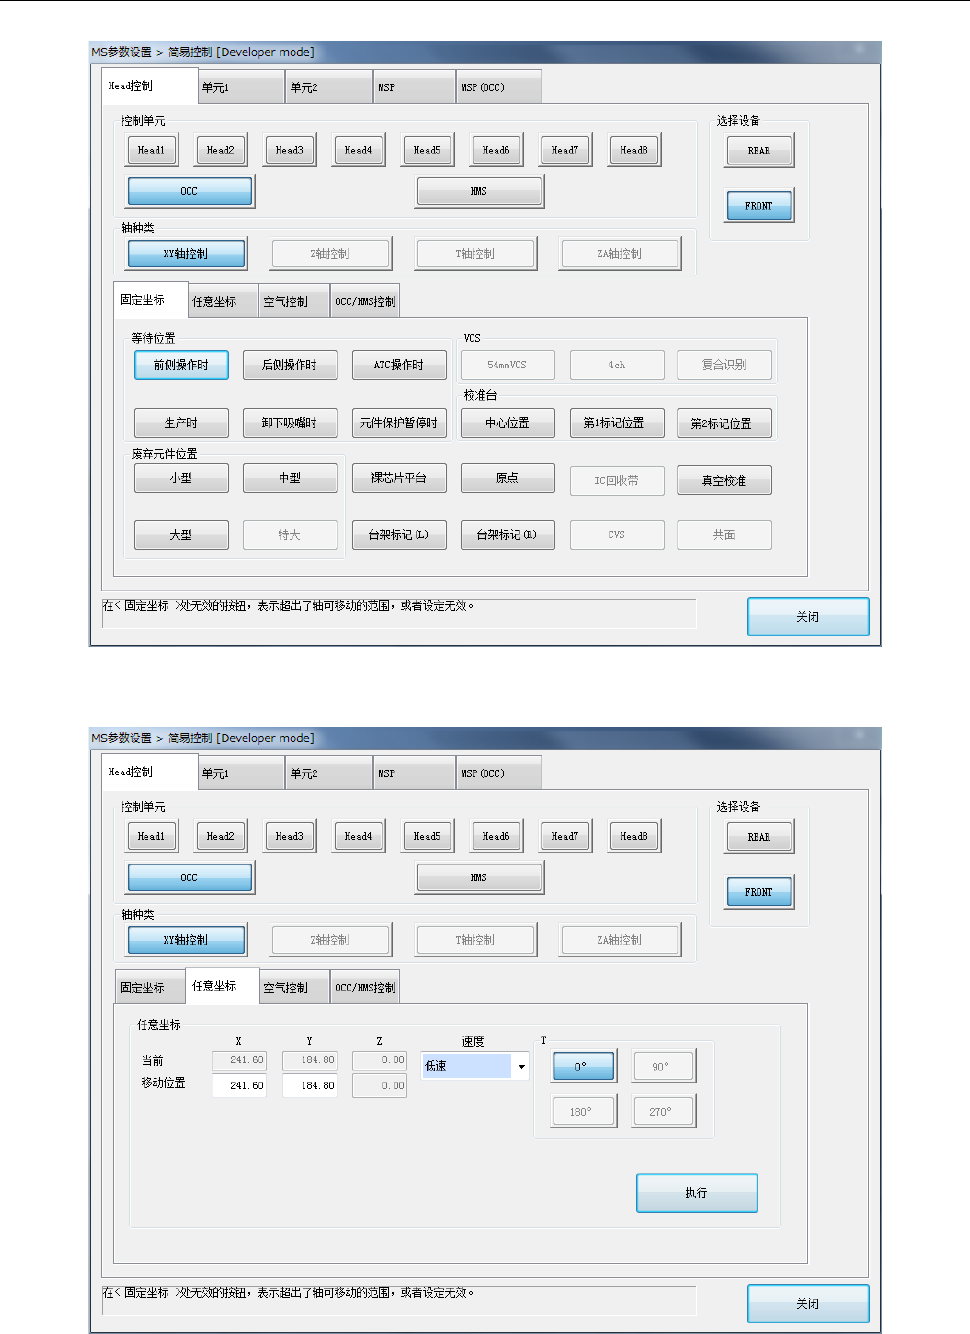Click the 真空校准 button
Viewport: 970px width, 1334px height.
click(x=724, y=480)
